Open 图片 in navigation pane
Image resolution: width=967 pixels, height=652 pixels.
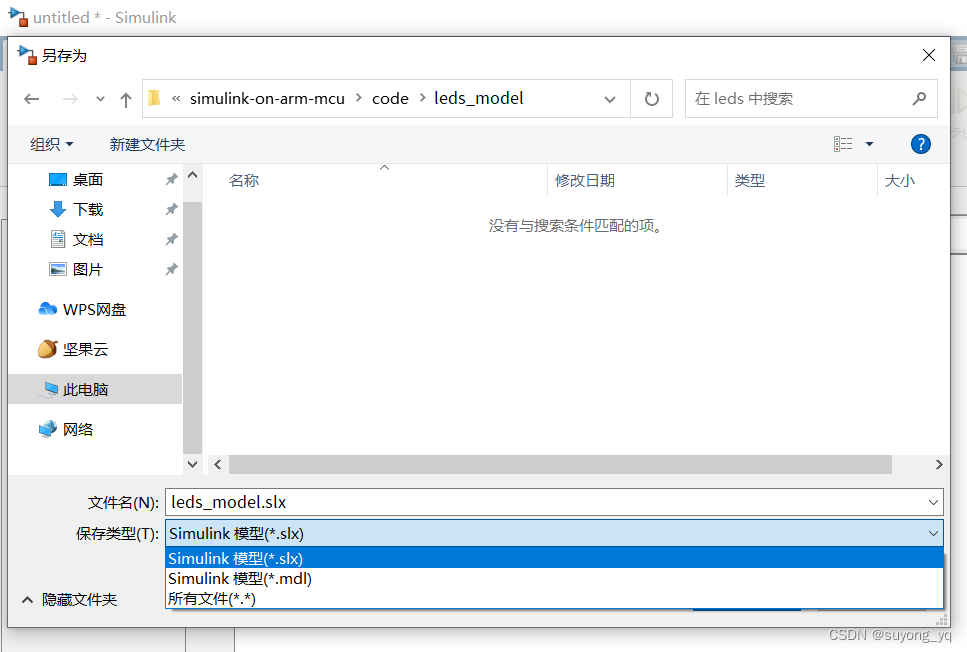point(88,270)
